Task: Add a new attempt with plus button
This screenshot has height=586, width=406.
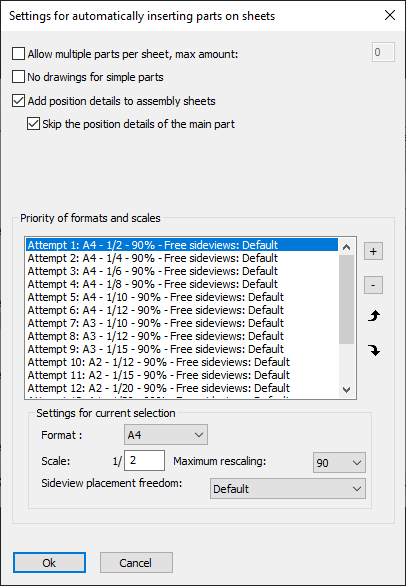Action: click(373, 252)
